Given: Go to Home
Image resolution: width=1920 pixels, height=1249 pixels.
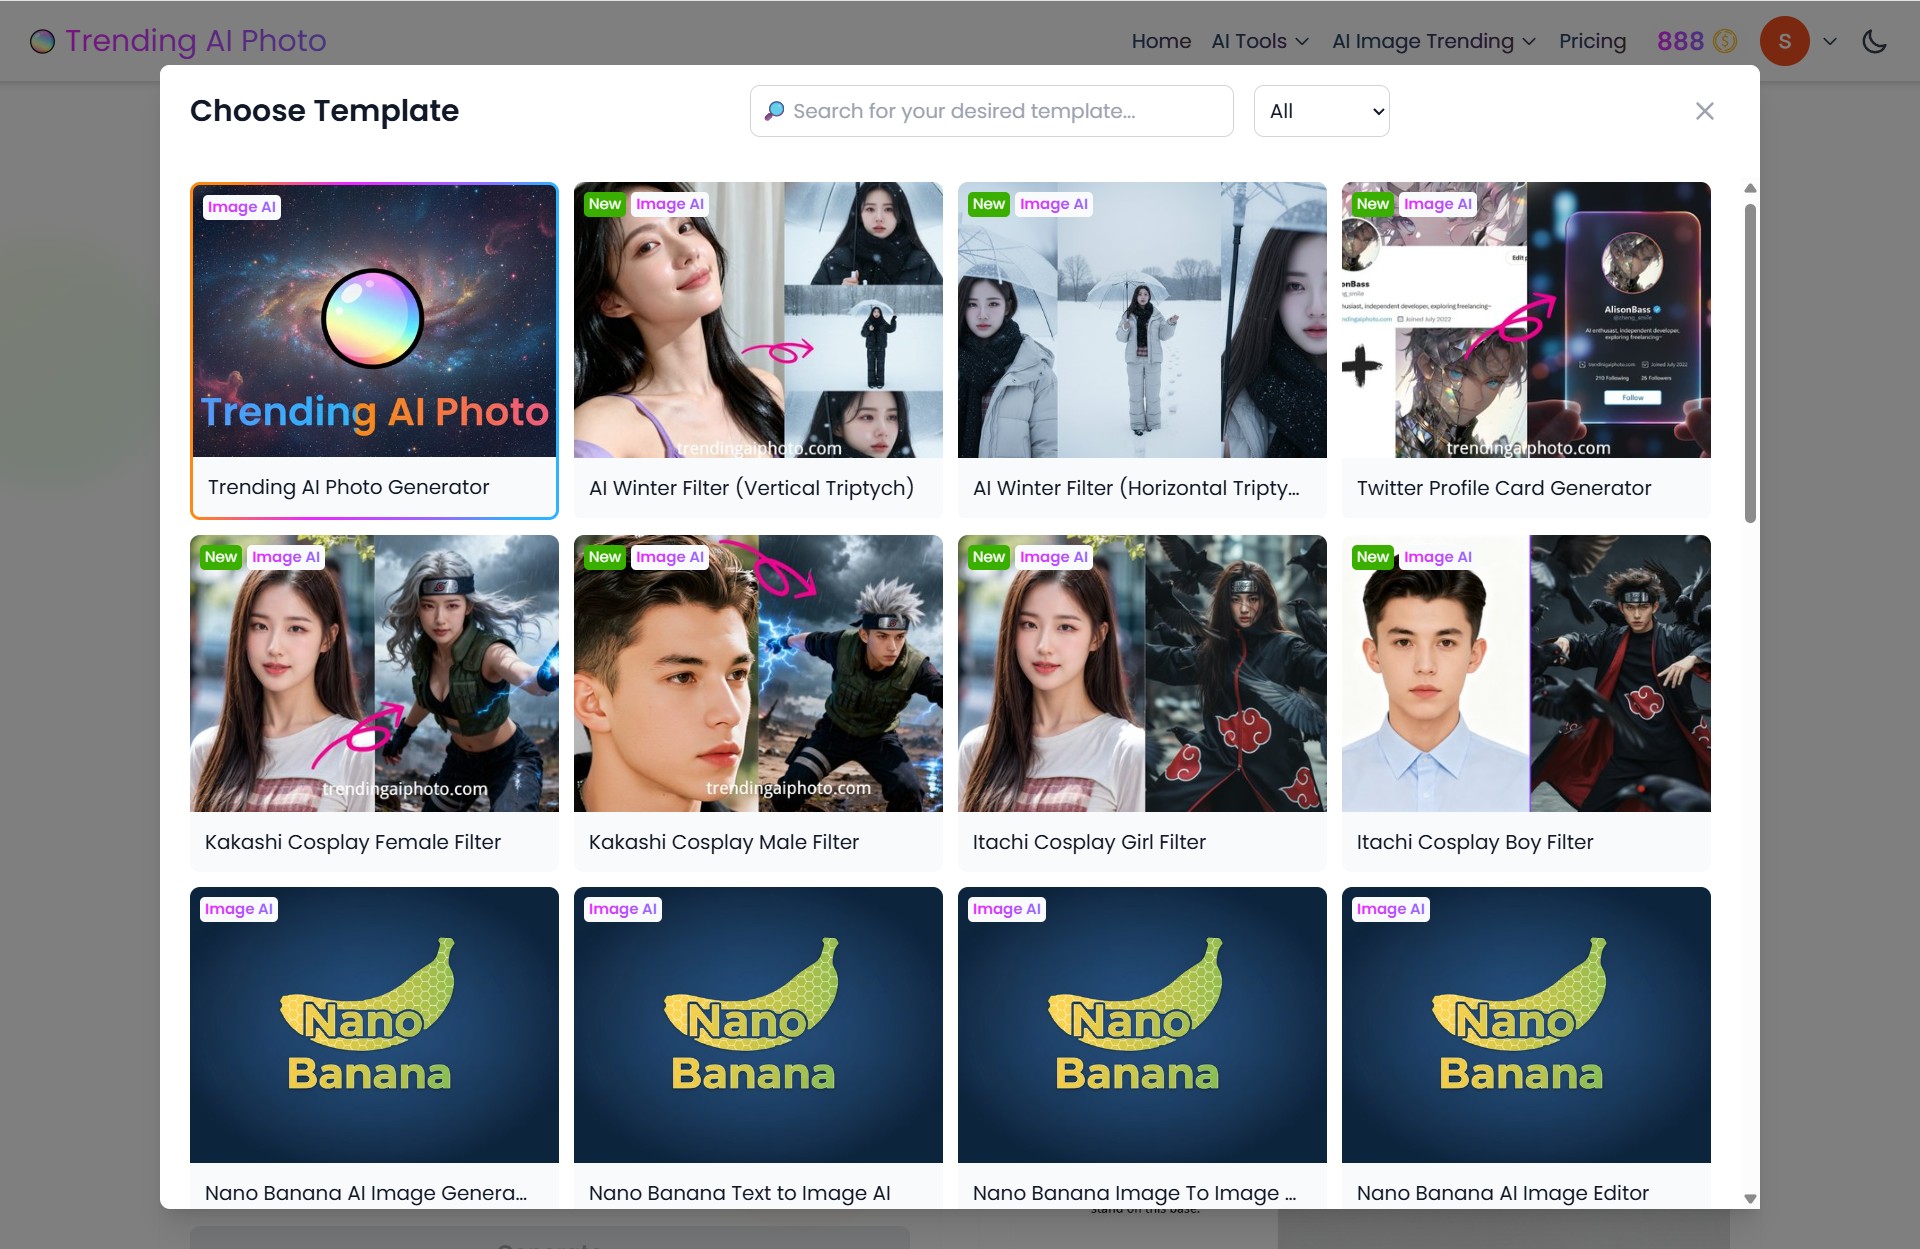Looking at the screenshot, I should pyautogui.click(x=1160, y=41).
